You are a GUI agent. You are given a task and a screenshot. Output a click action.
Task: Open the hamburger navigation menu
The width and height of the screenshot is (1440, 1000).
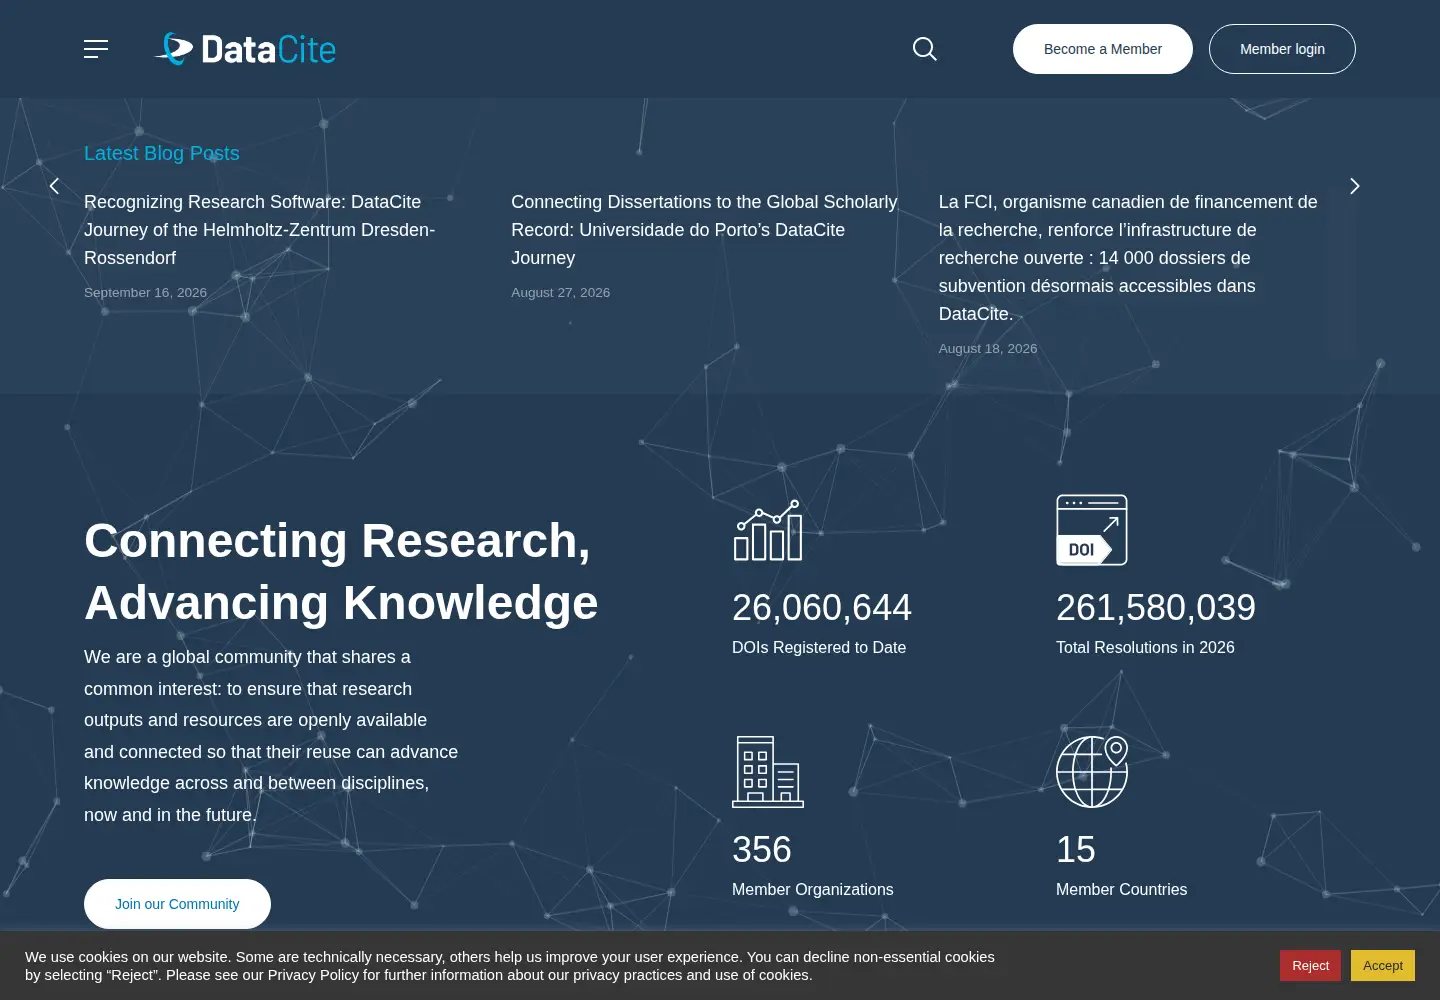click(x=96, y=49)
